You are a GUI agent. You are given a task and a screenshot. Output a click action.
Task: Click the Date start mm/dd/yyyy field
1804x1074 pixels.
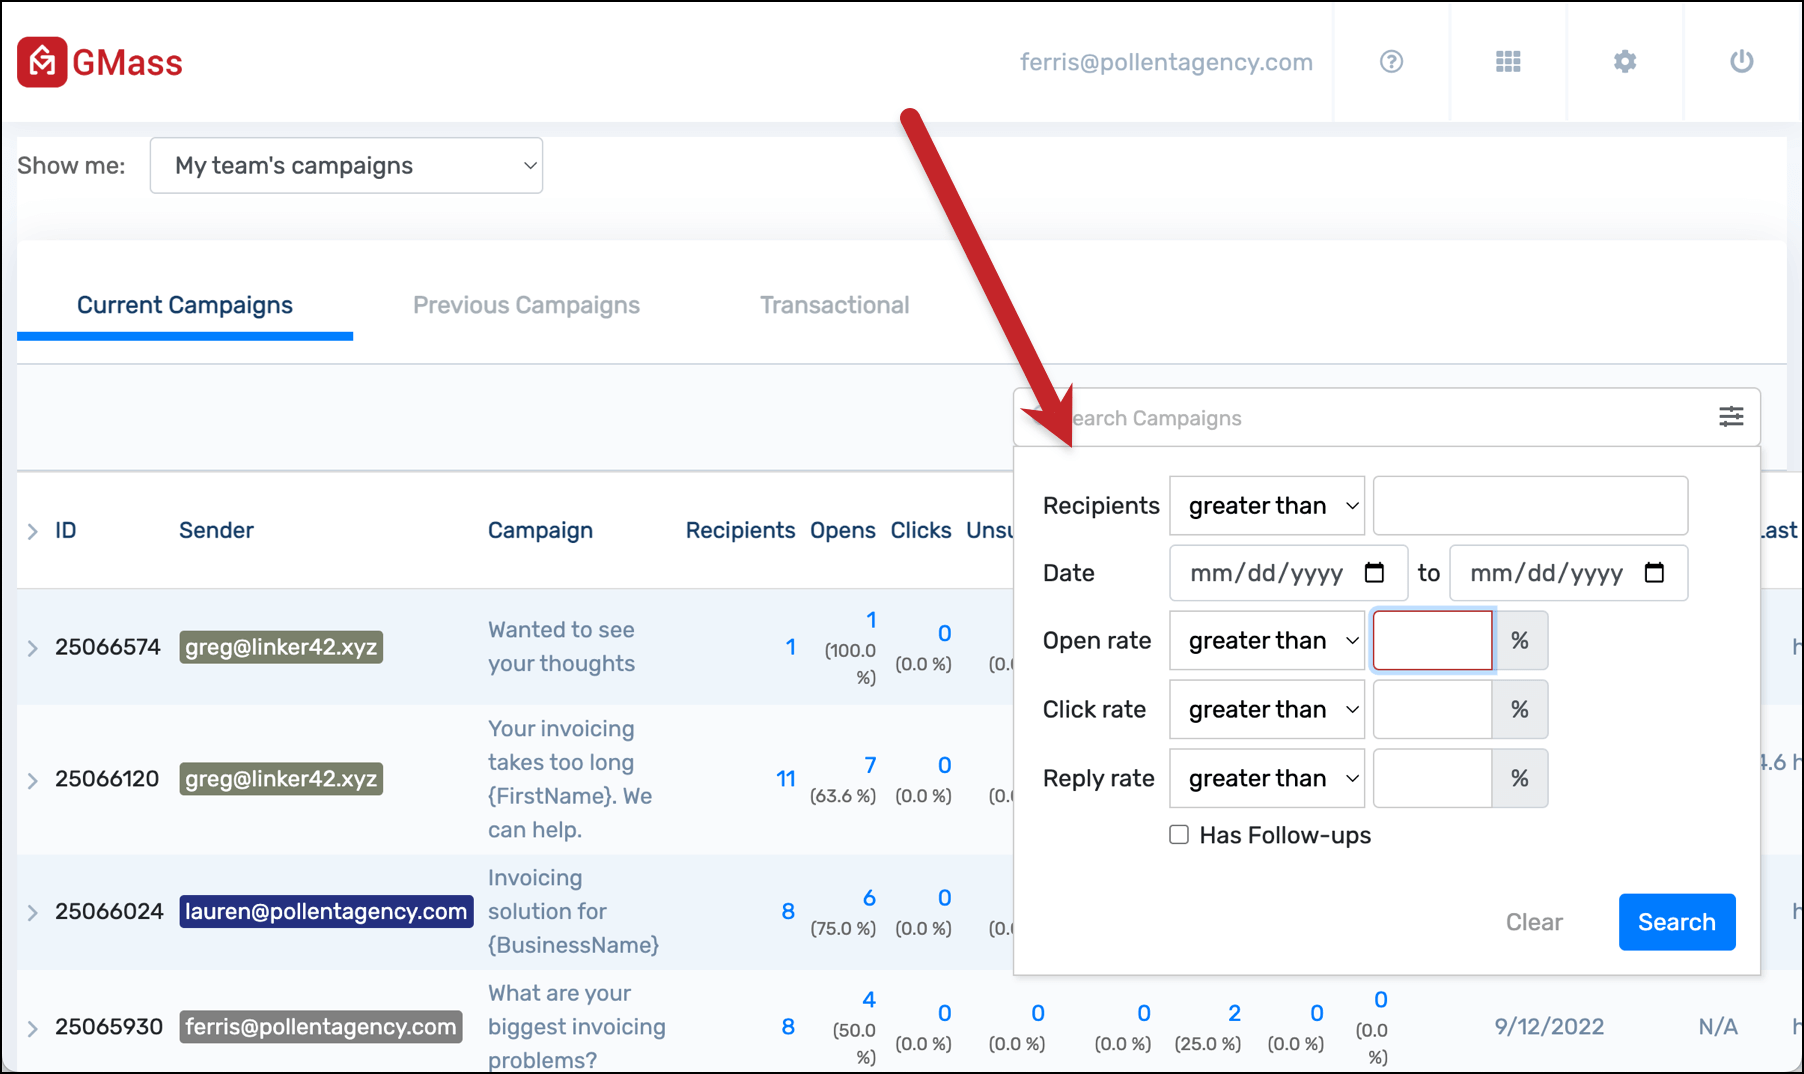[1288, 573]
